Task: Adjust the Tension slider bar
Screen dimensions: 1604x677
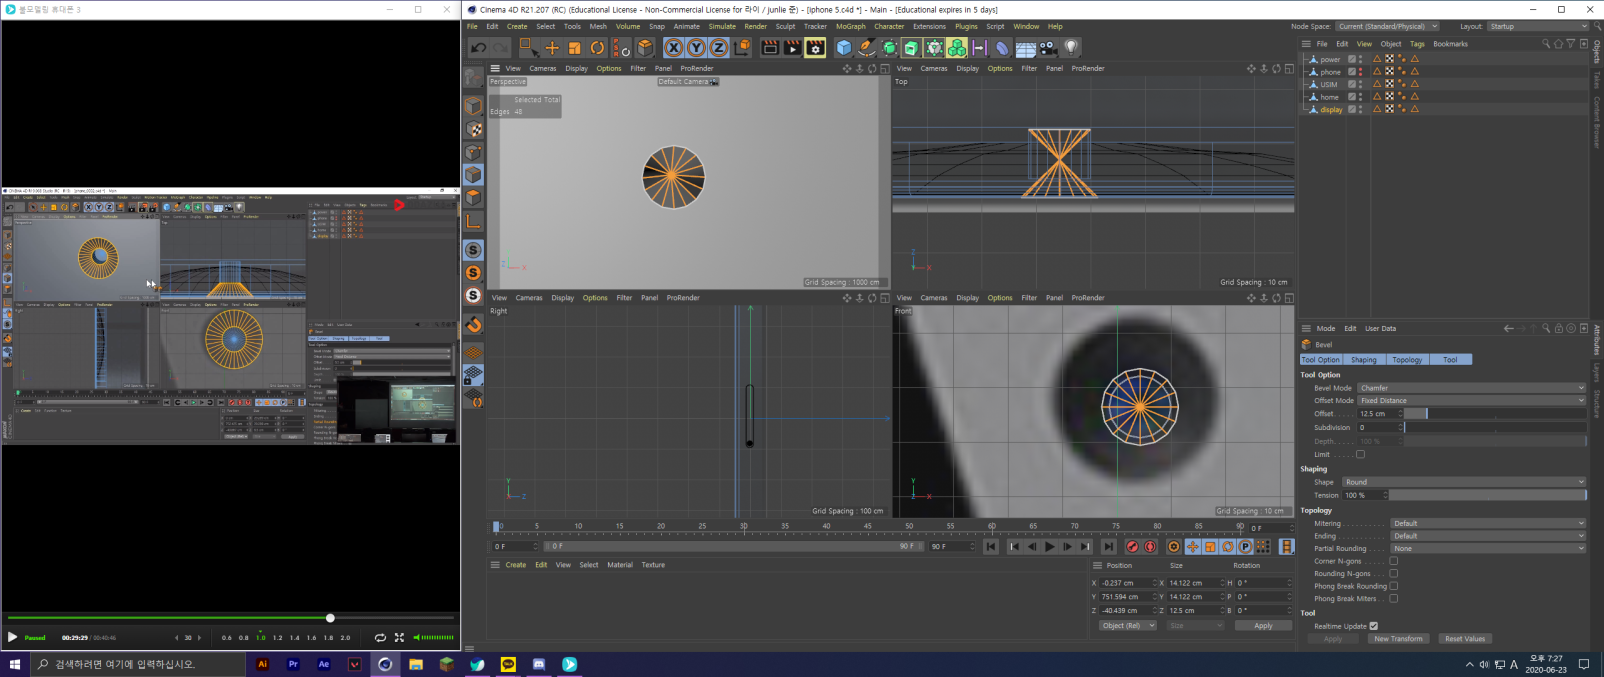Action: (x=1488, y=495)
